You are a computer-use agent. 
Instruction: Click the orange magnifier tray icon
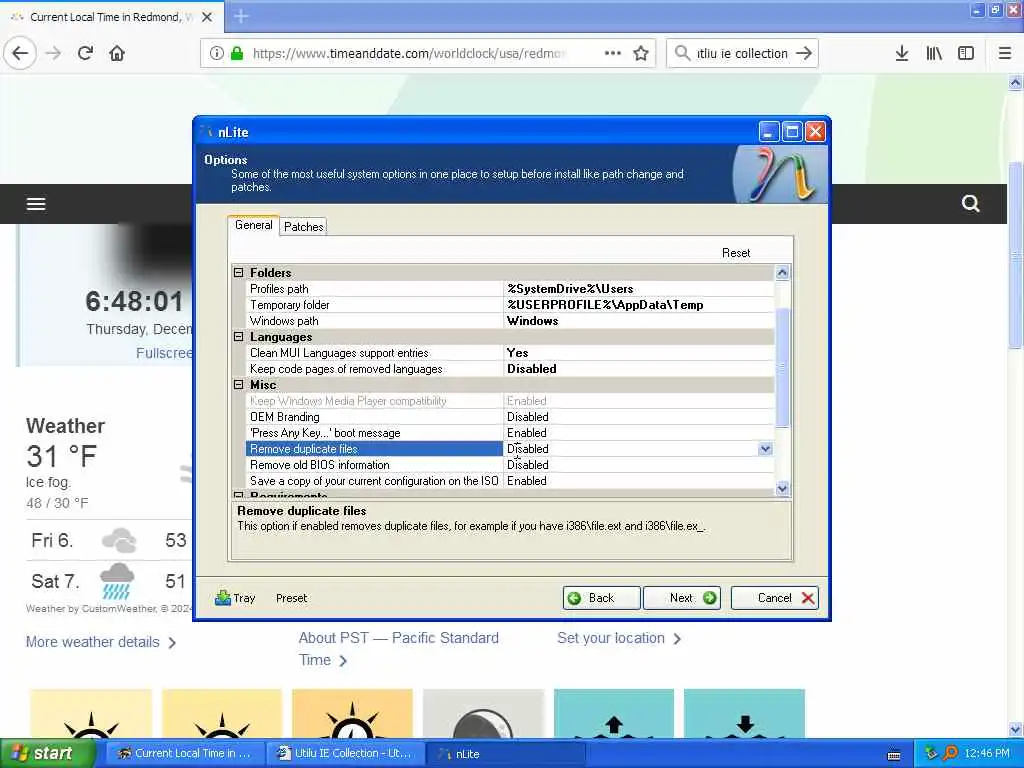tap(950, 753)
